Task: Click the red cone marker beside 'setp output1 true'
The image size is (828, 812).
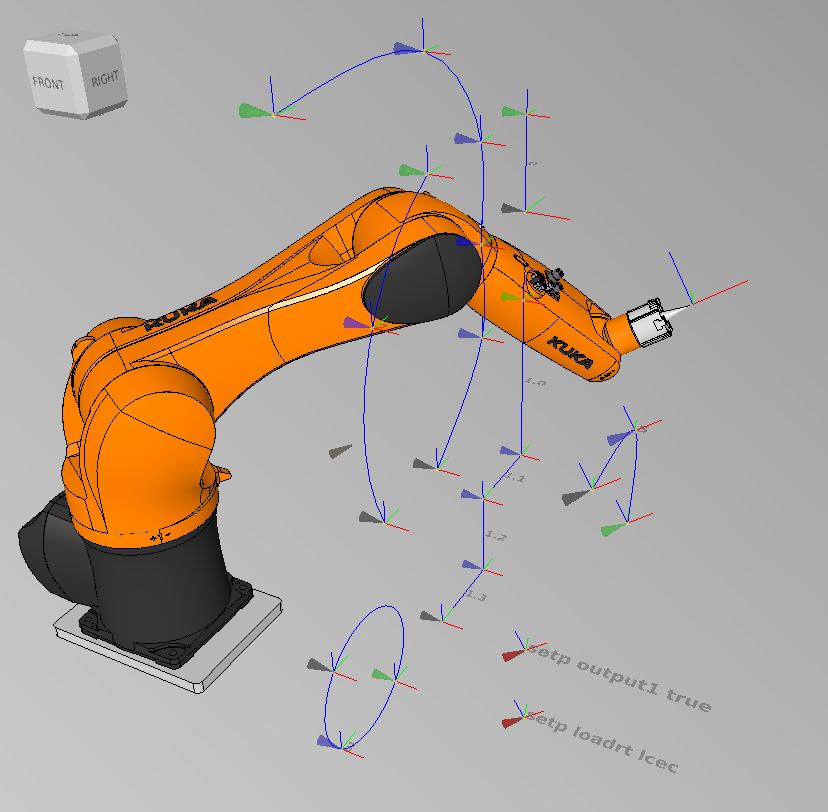Action: pyautogui.click(x=513, y=655)
